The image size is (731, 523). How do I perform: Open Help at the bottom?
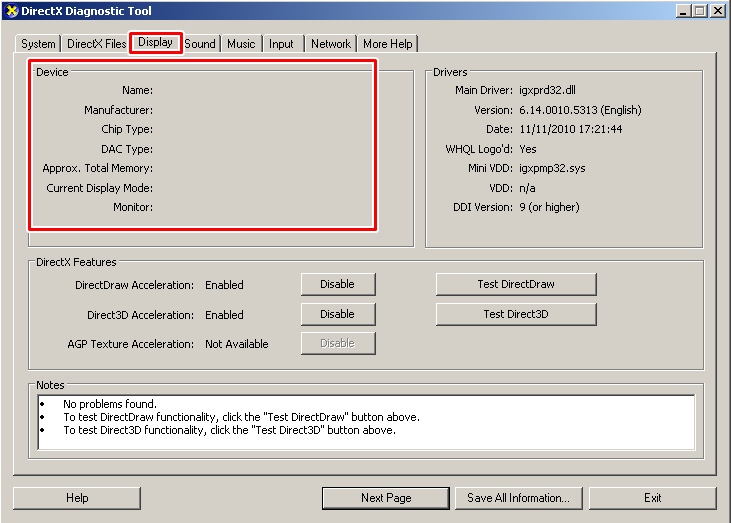pyautogui.click(x=77, y=498)
